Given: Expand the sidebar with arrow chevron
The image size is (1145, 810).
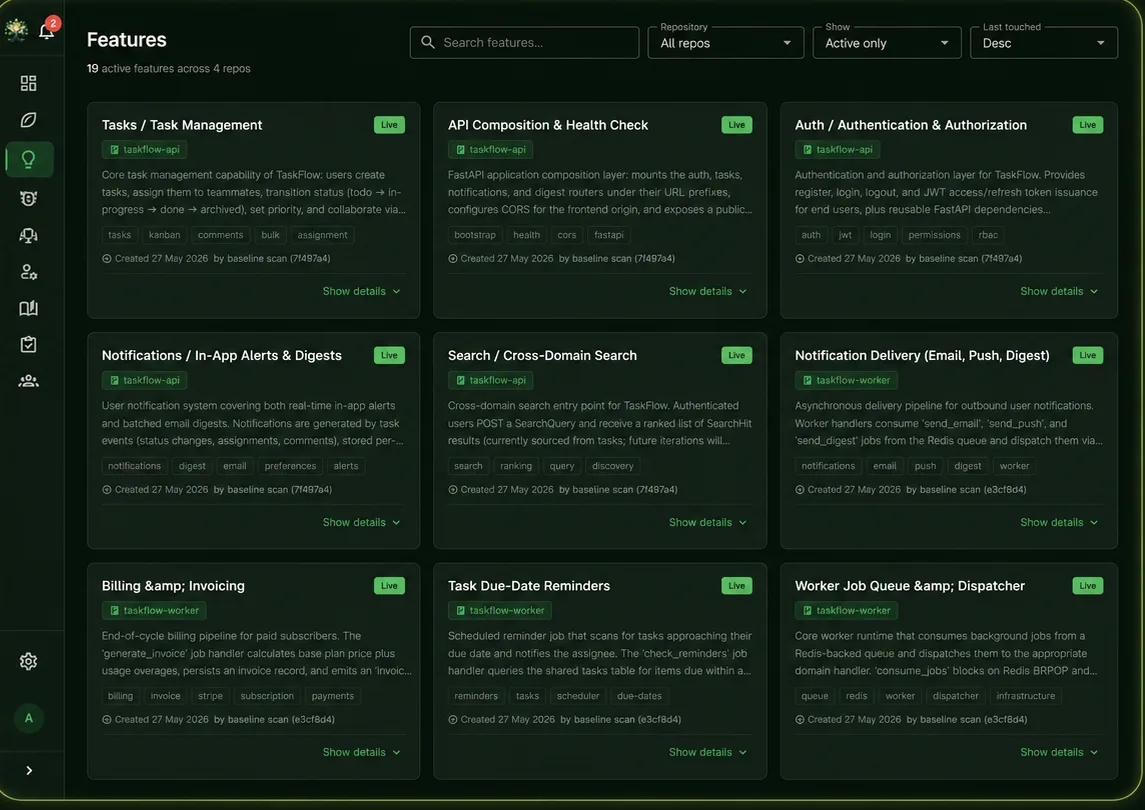Looking at the screenshot, I should (x=29, y=771).
